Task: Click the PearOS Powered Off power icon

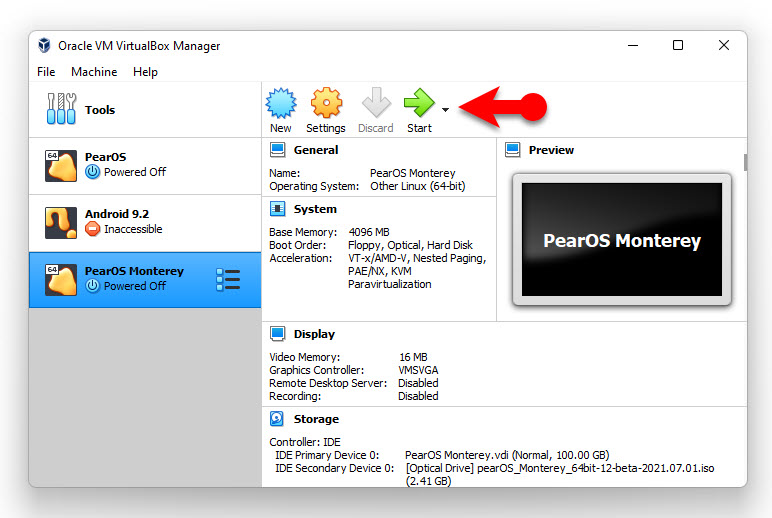Action: click(93, 172)
